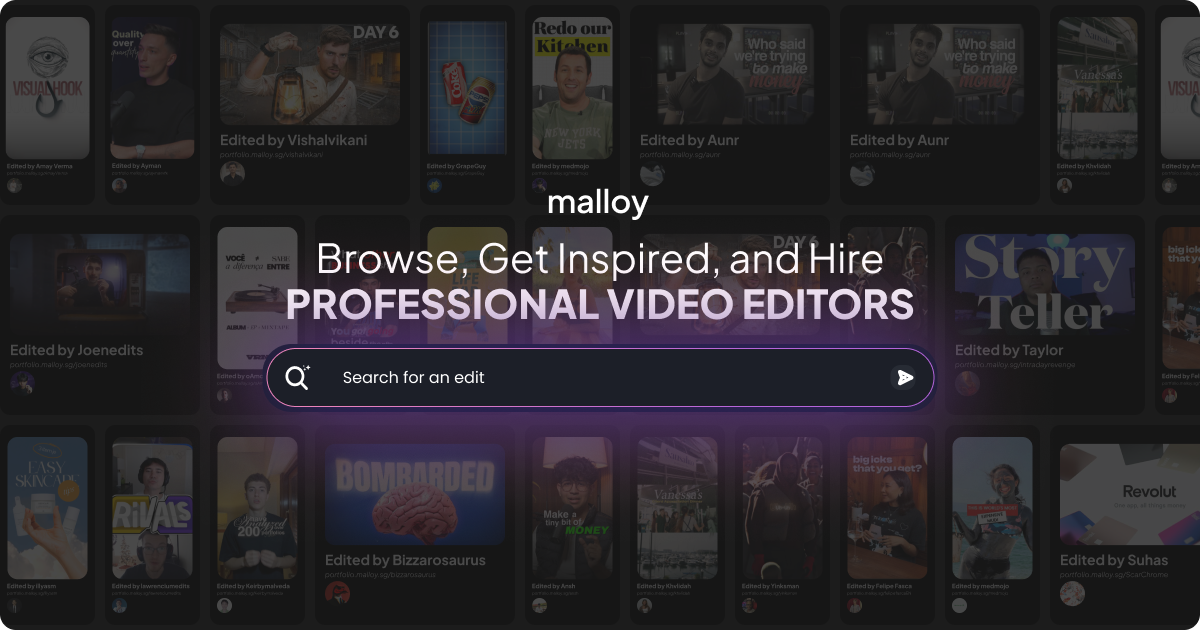
Task: Click Taylor's profile avatar icon
Action: pos(967,382)
